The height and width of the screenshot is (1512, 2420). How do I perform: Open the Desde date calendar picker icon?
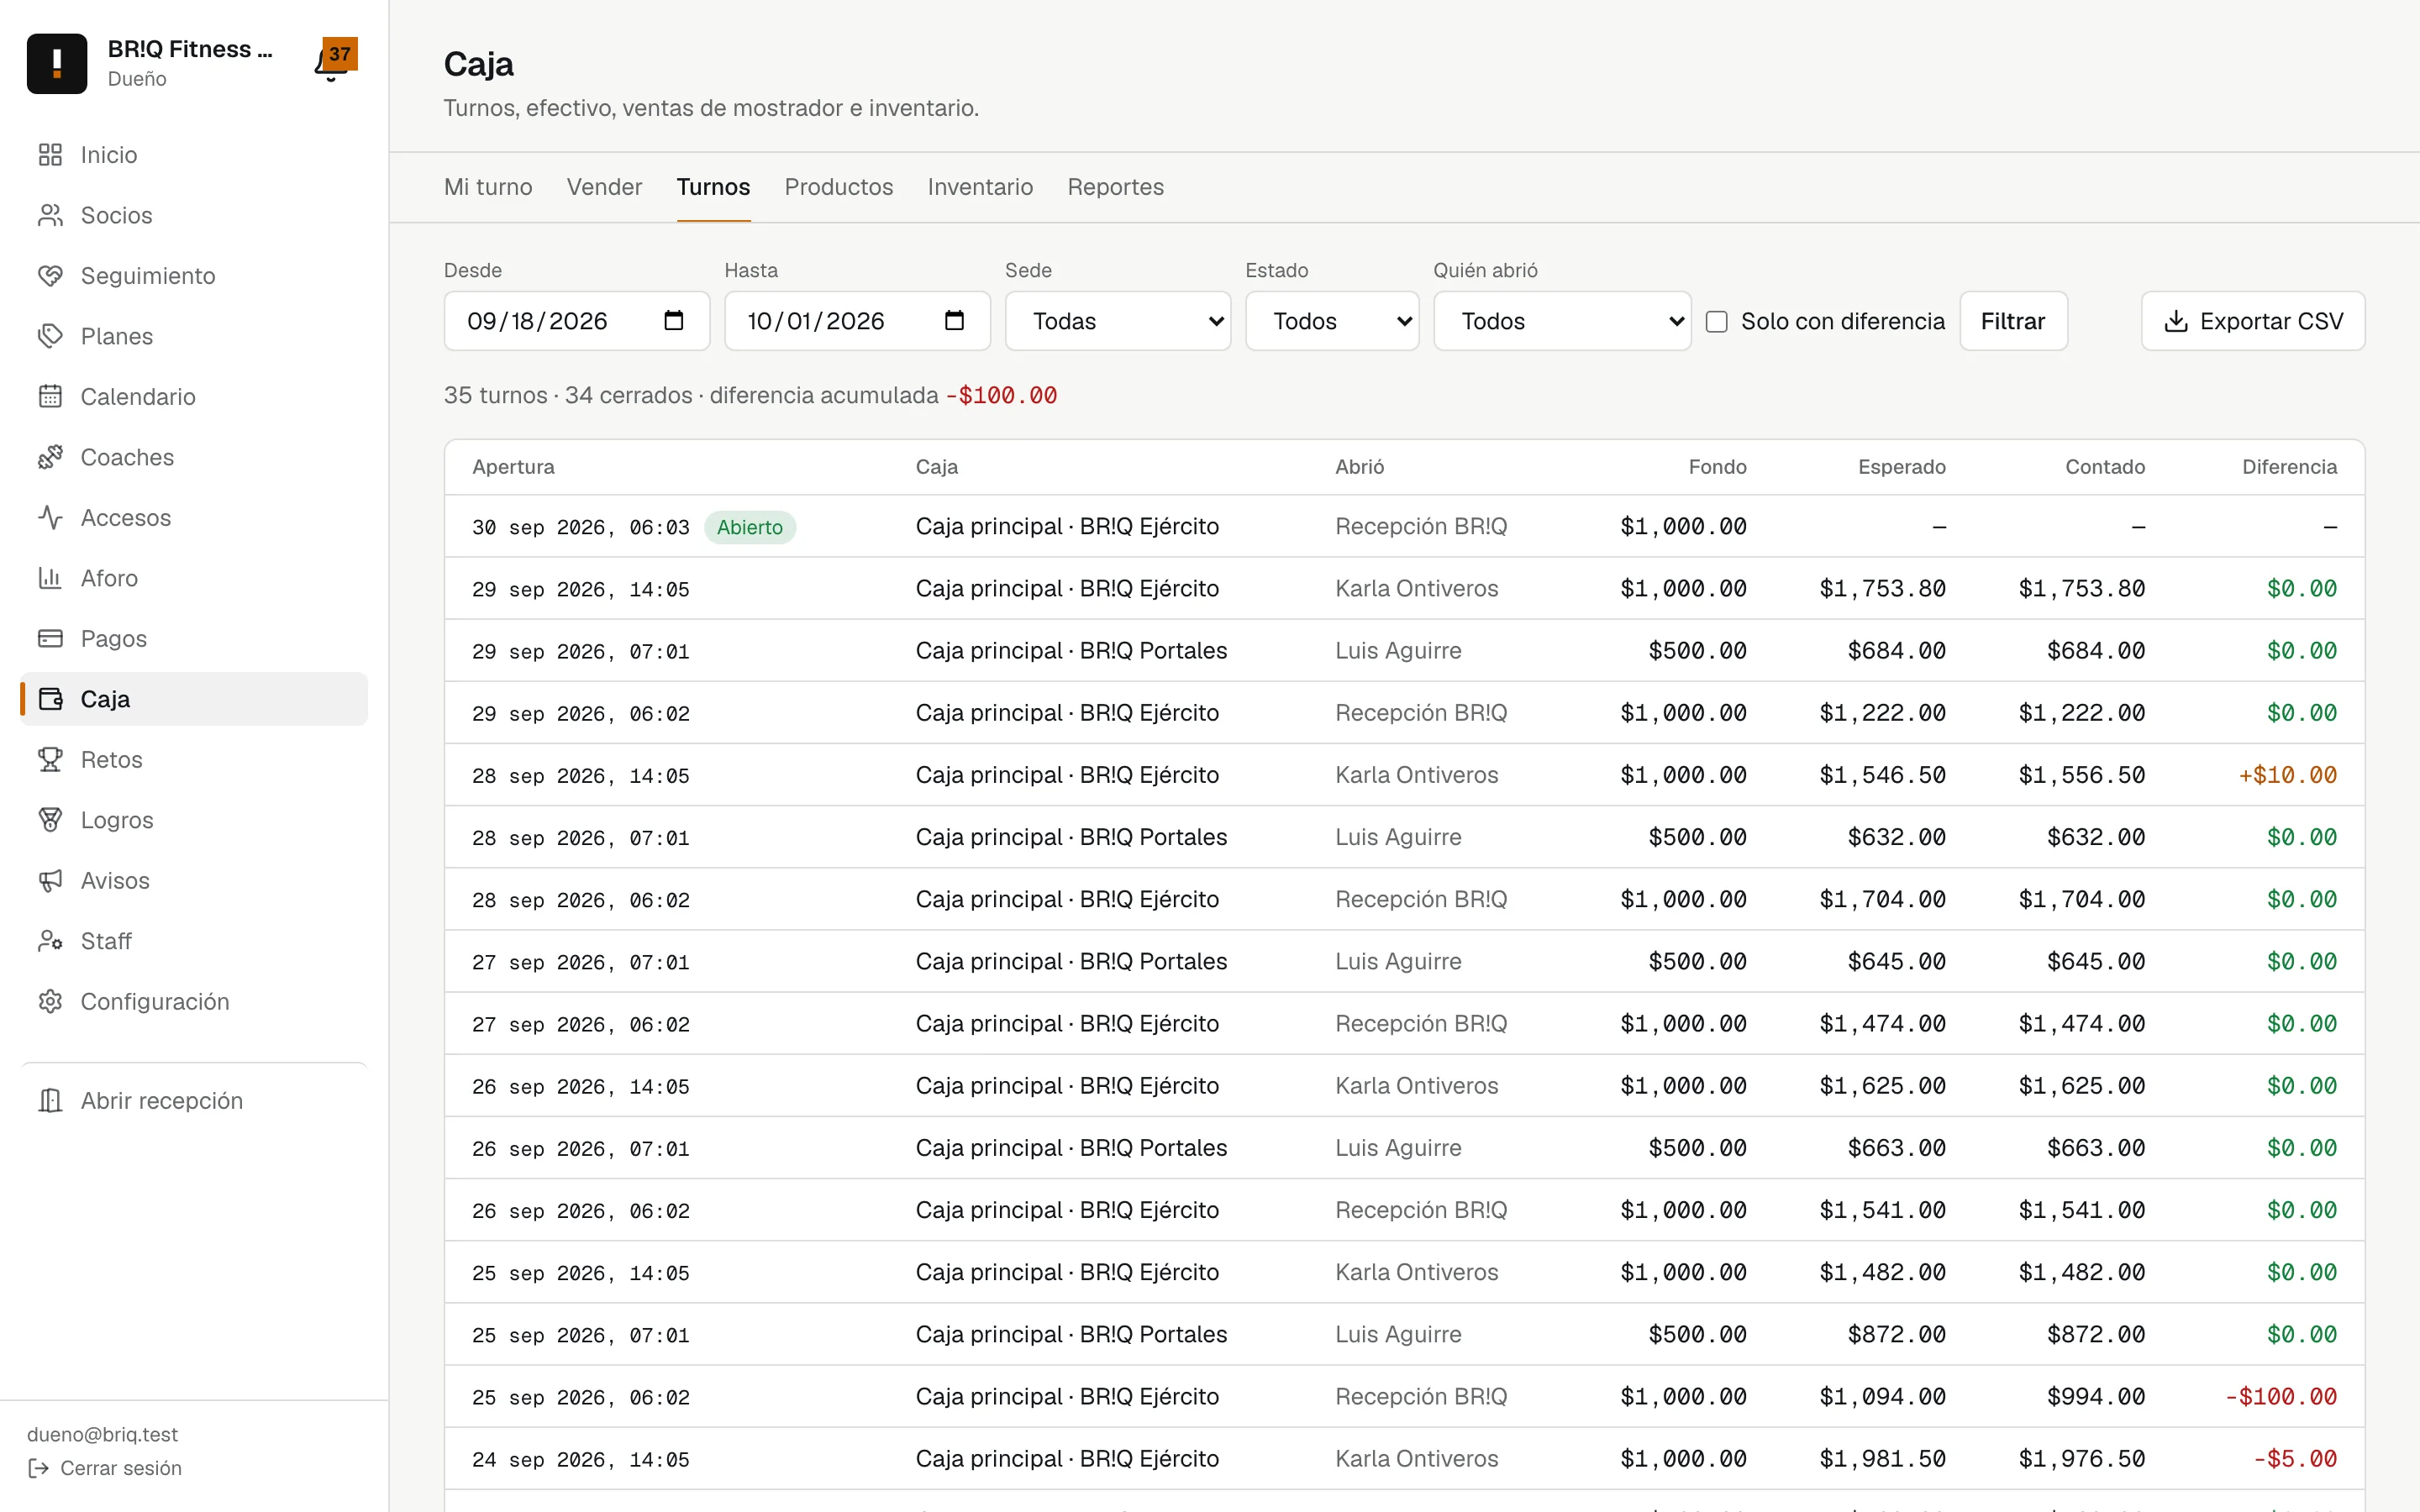tap(674, 321)
